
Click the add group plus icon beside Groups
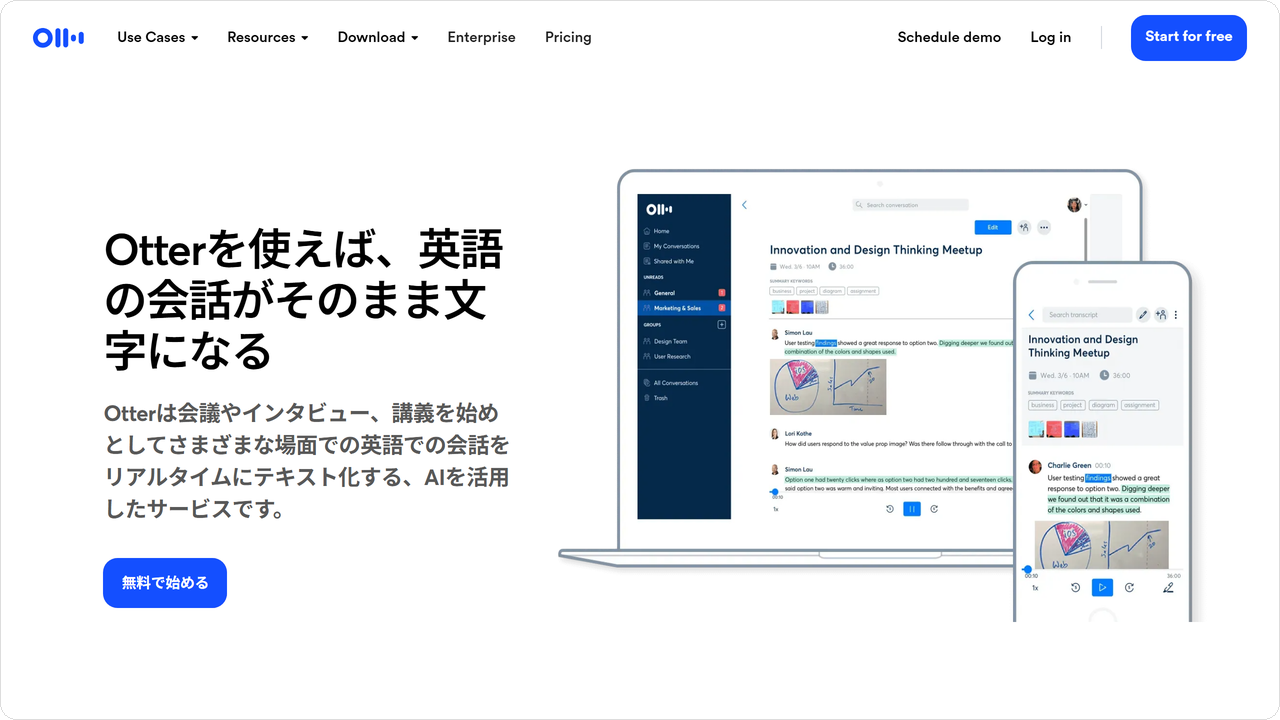click(722, 325)
